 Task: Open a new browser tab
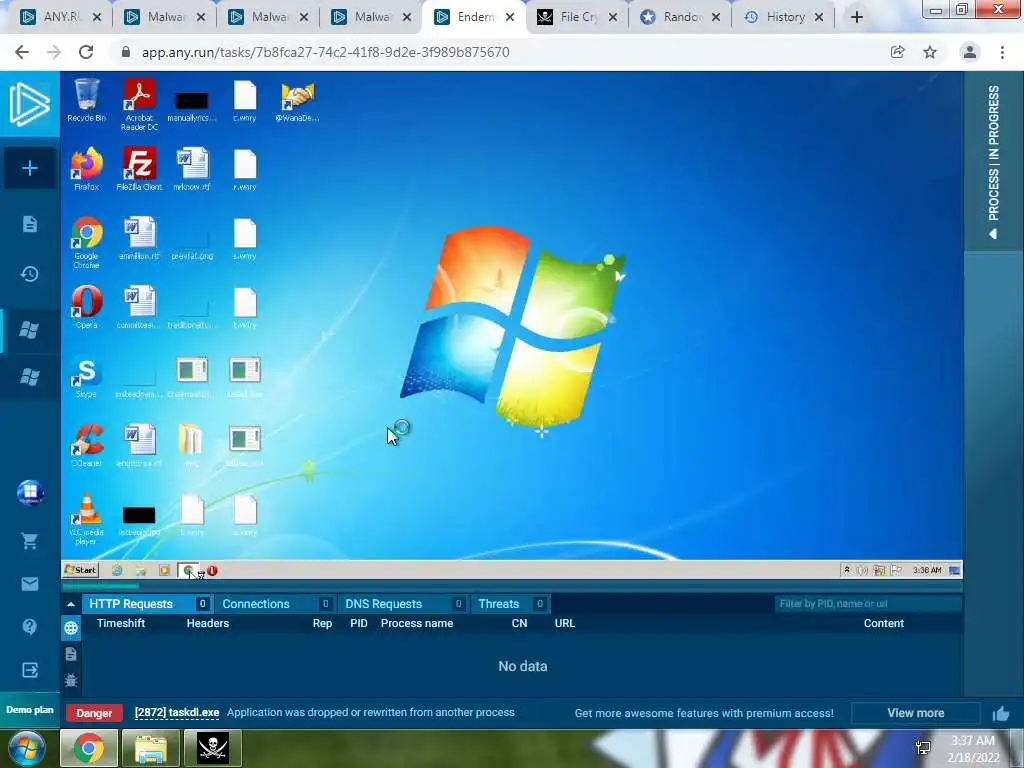[857, 17]
